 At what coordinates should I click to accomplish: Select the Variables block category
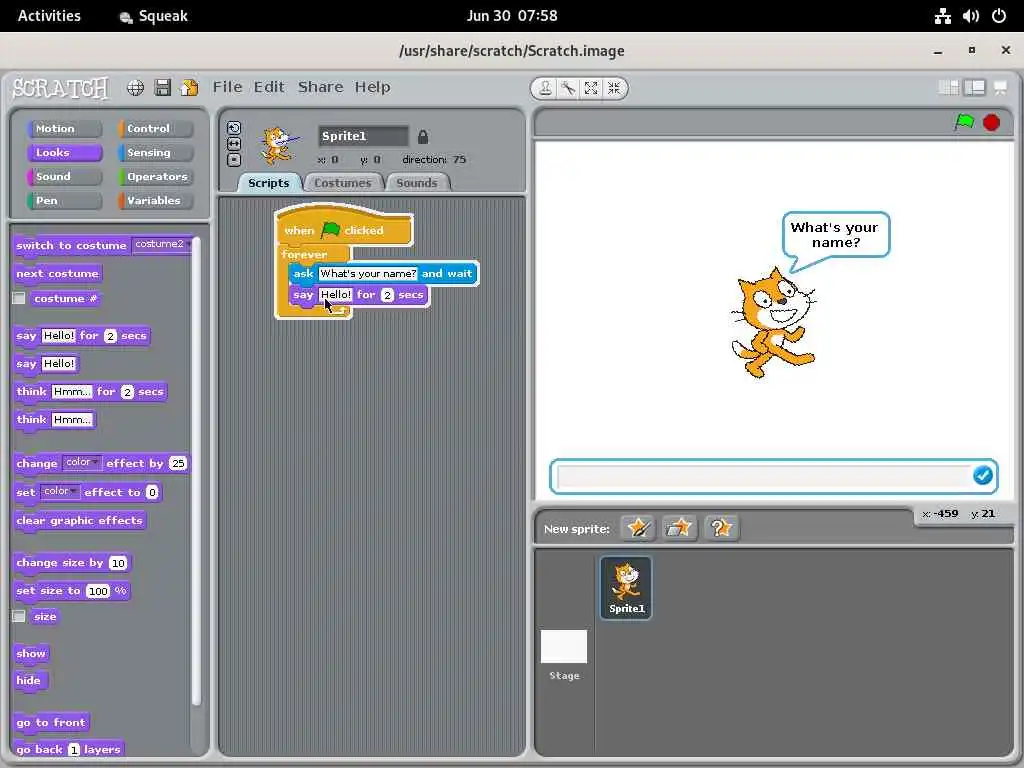point(155,200)
